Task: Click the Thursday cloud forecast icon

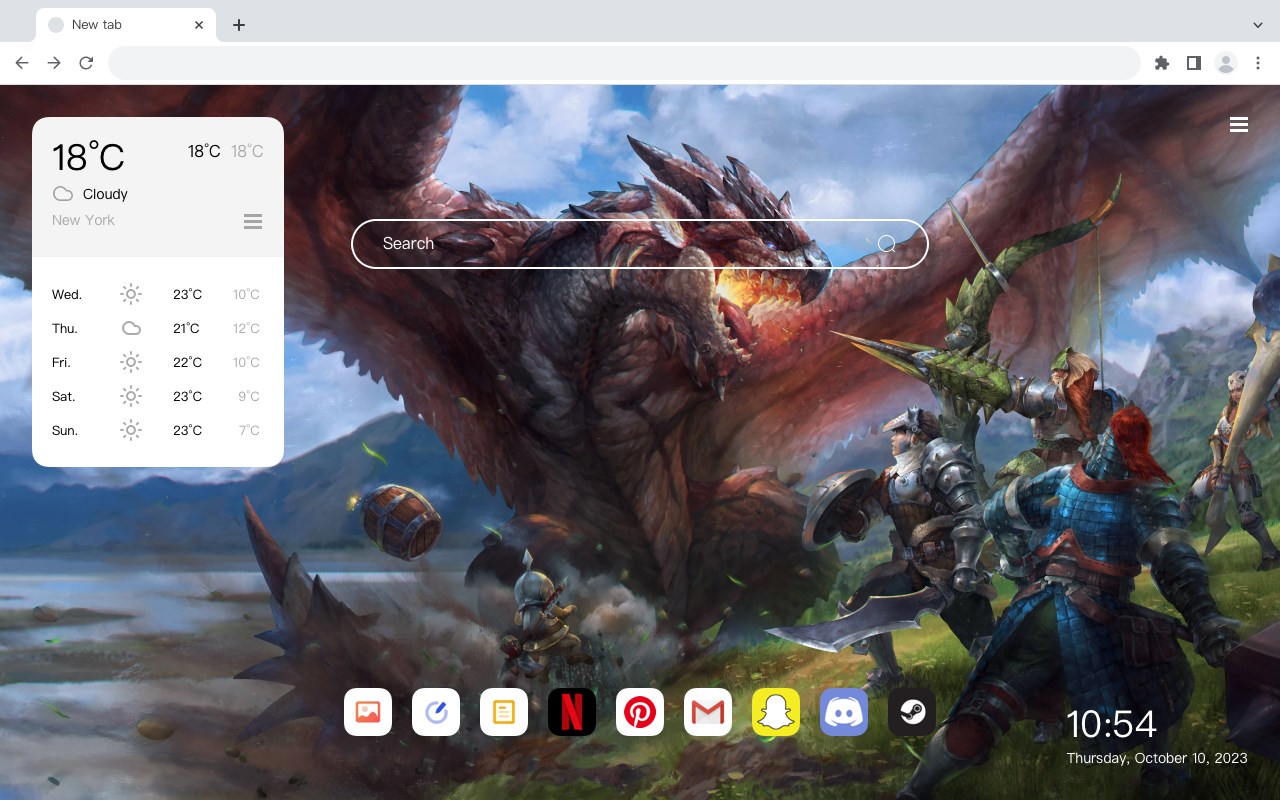Action: coord(131,328)
